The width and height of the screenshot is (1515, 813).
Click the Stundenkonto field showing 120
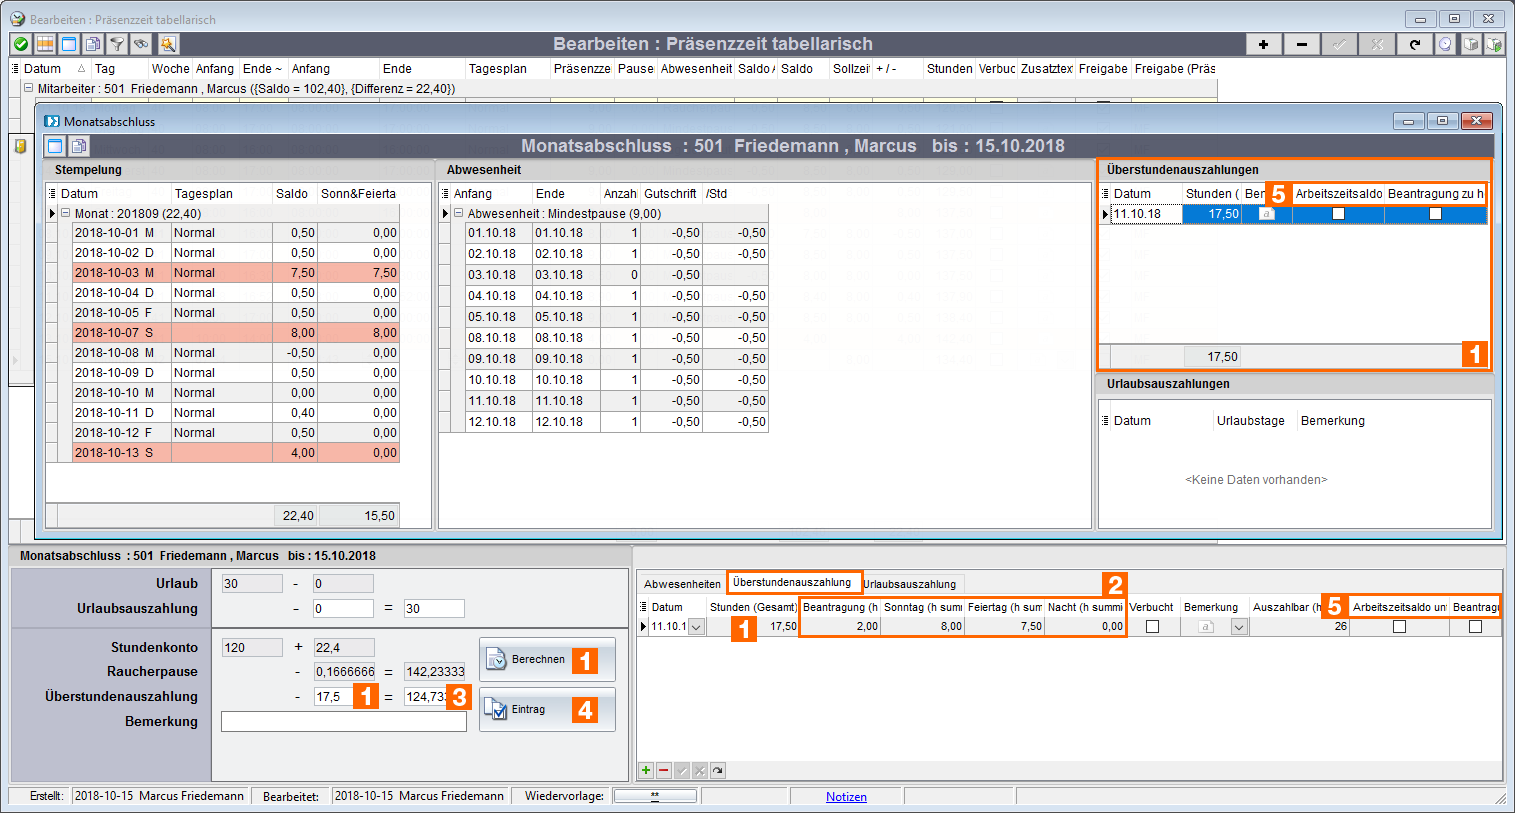pos(252,647)
